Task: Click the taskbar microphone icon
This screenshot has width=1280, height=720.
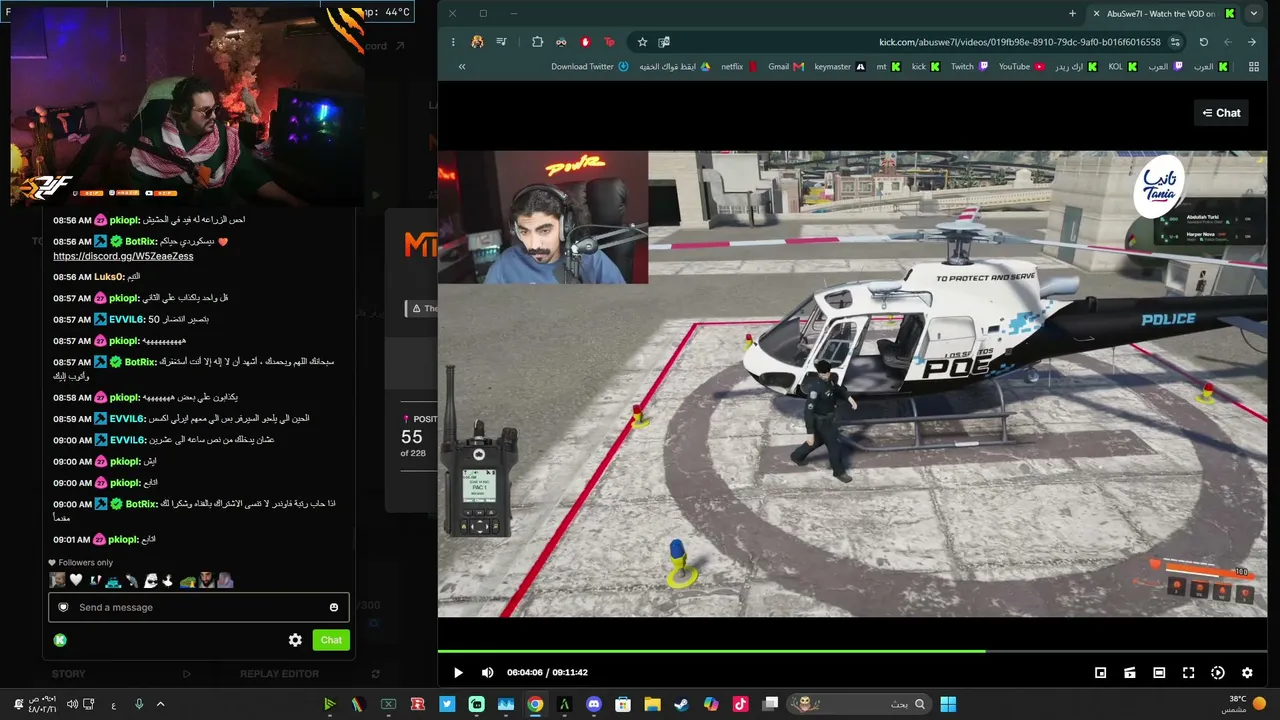Action: coord(139,704)
